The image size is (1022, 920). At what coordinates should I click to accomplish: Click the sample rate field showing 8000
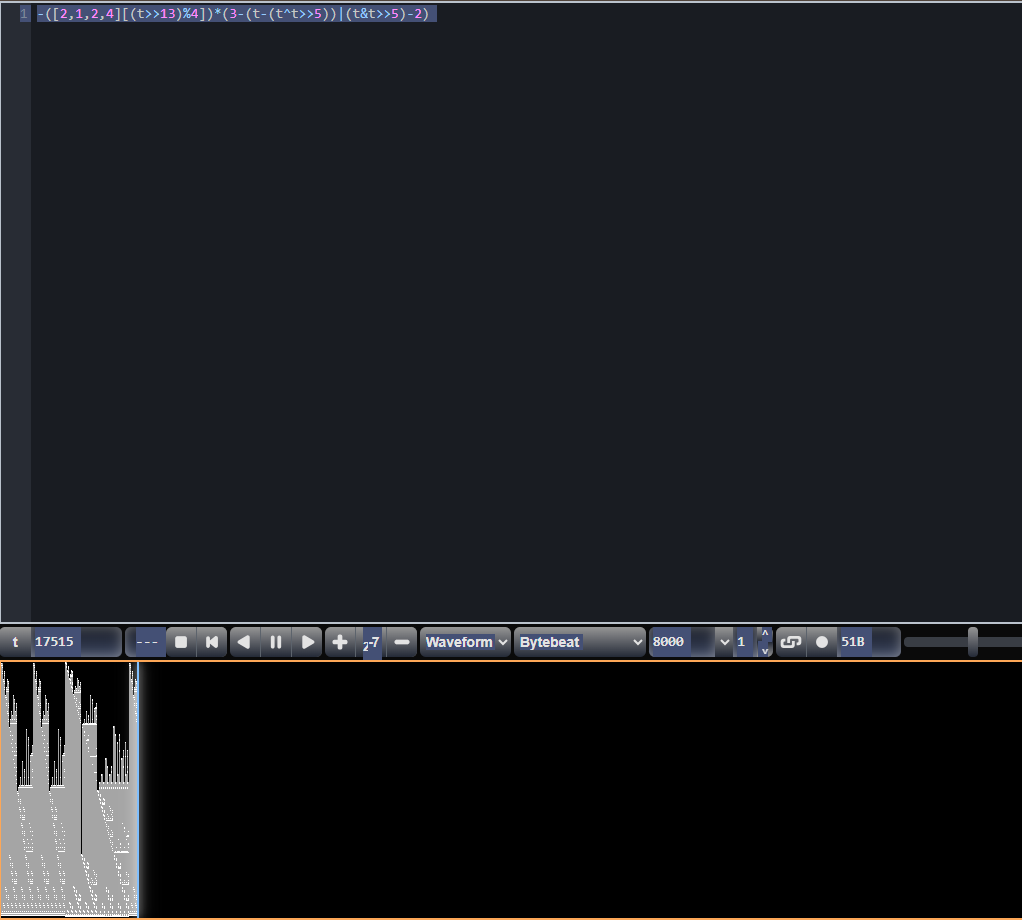click(680, 642)
